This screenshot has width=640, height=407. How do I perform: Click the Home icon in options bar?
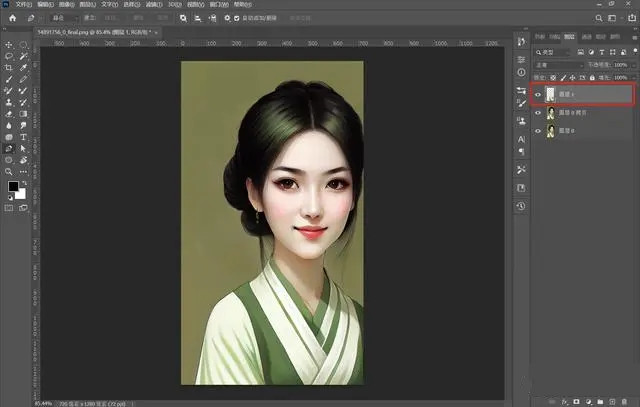pos(13,18)
